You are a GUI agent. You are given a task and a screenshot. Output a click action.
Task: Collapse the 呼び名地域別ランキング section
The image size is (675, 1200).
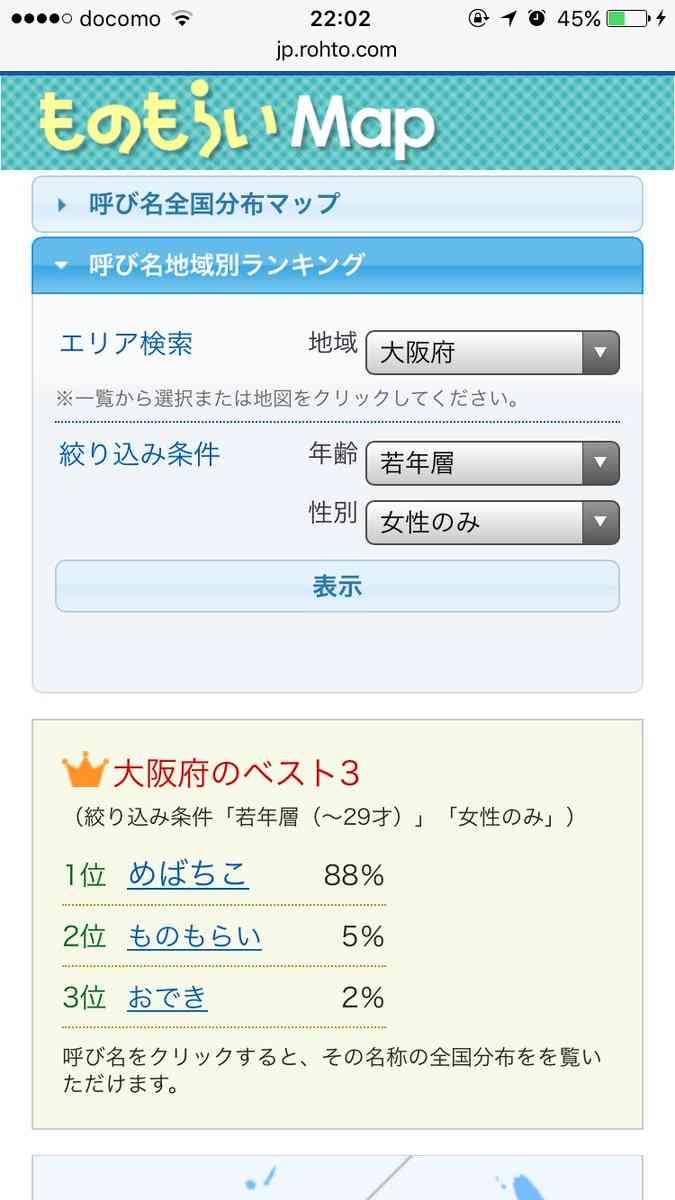pyautogui.click(x=337, y=265)
